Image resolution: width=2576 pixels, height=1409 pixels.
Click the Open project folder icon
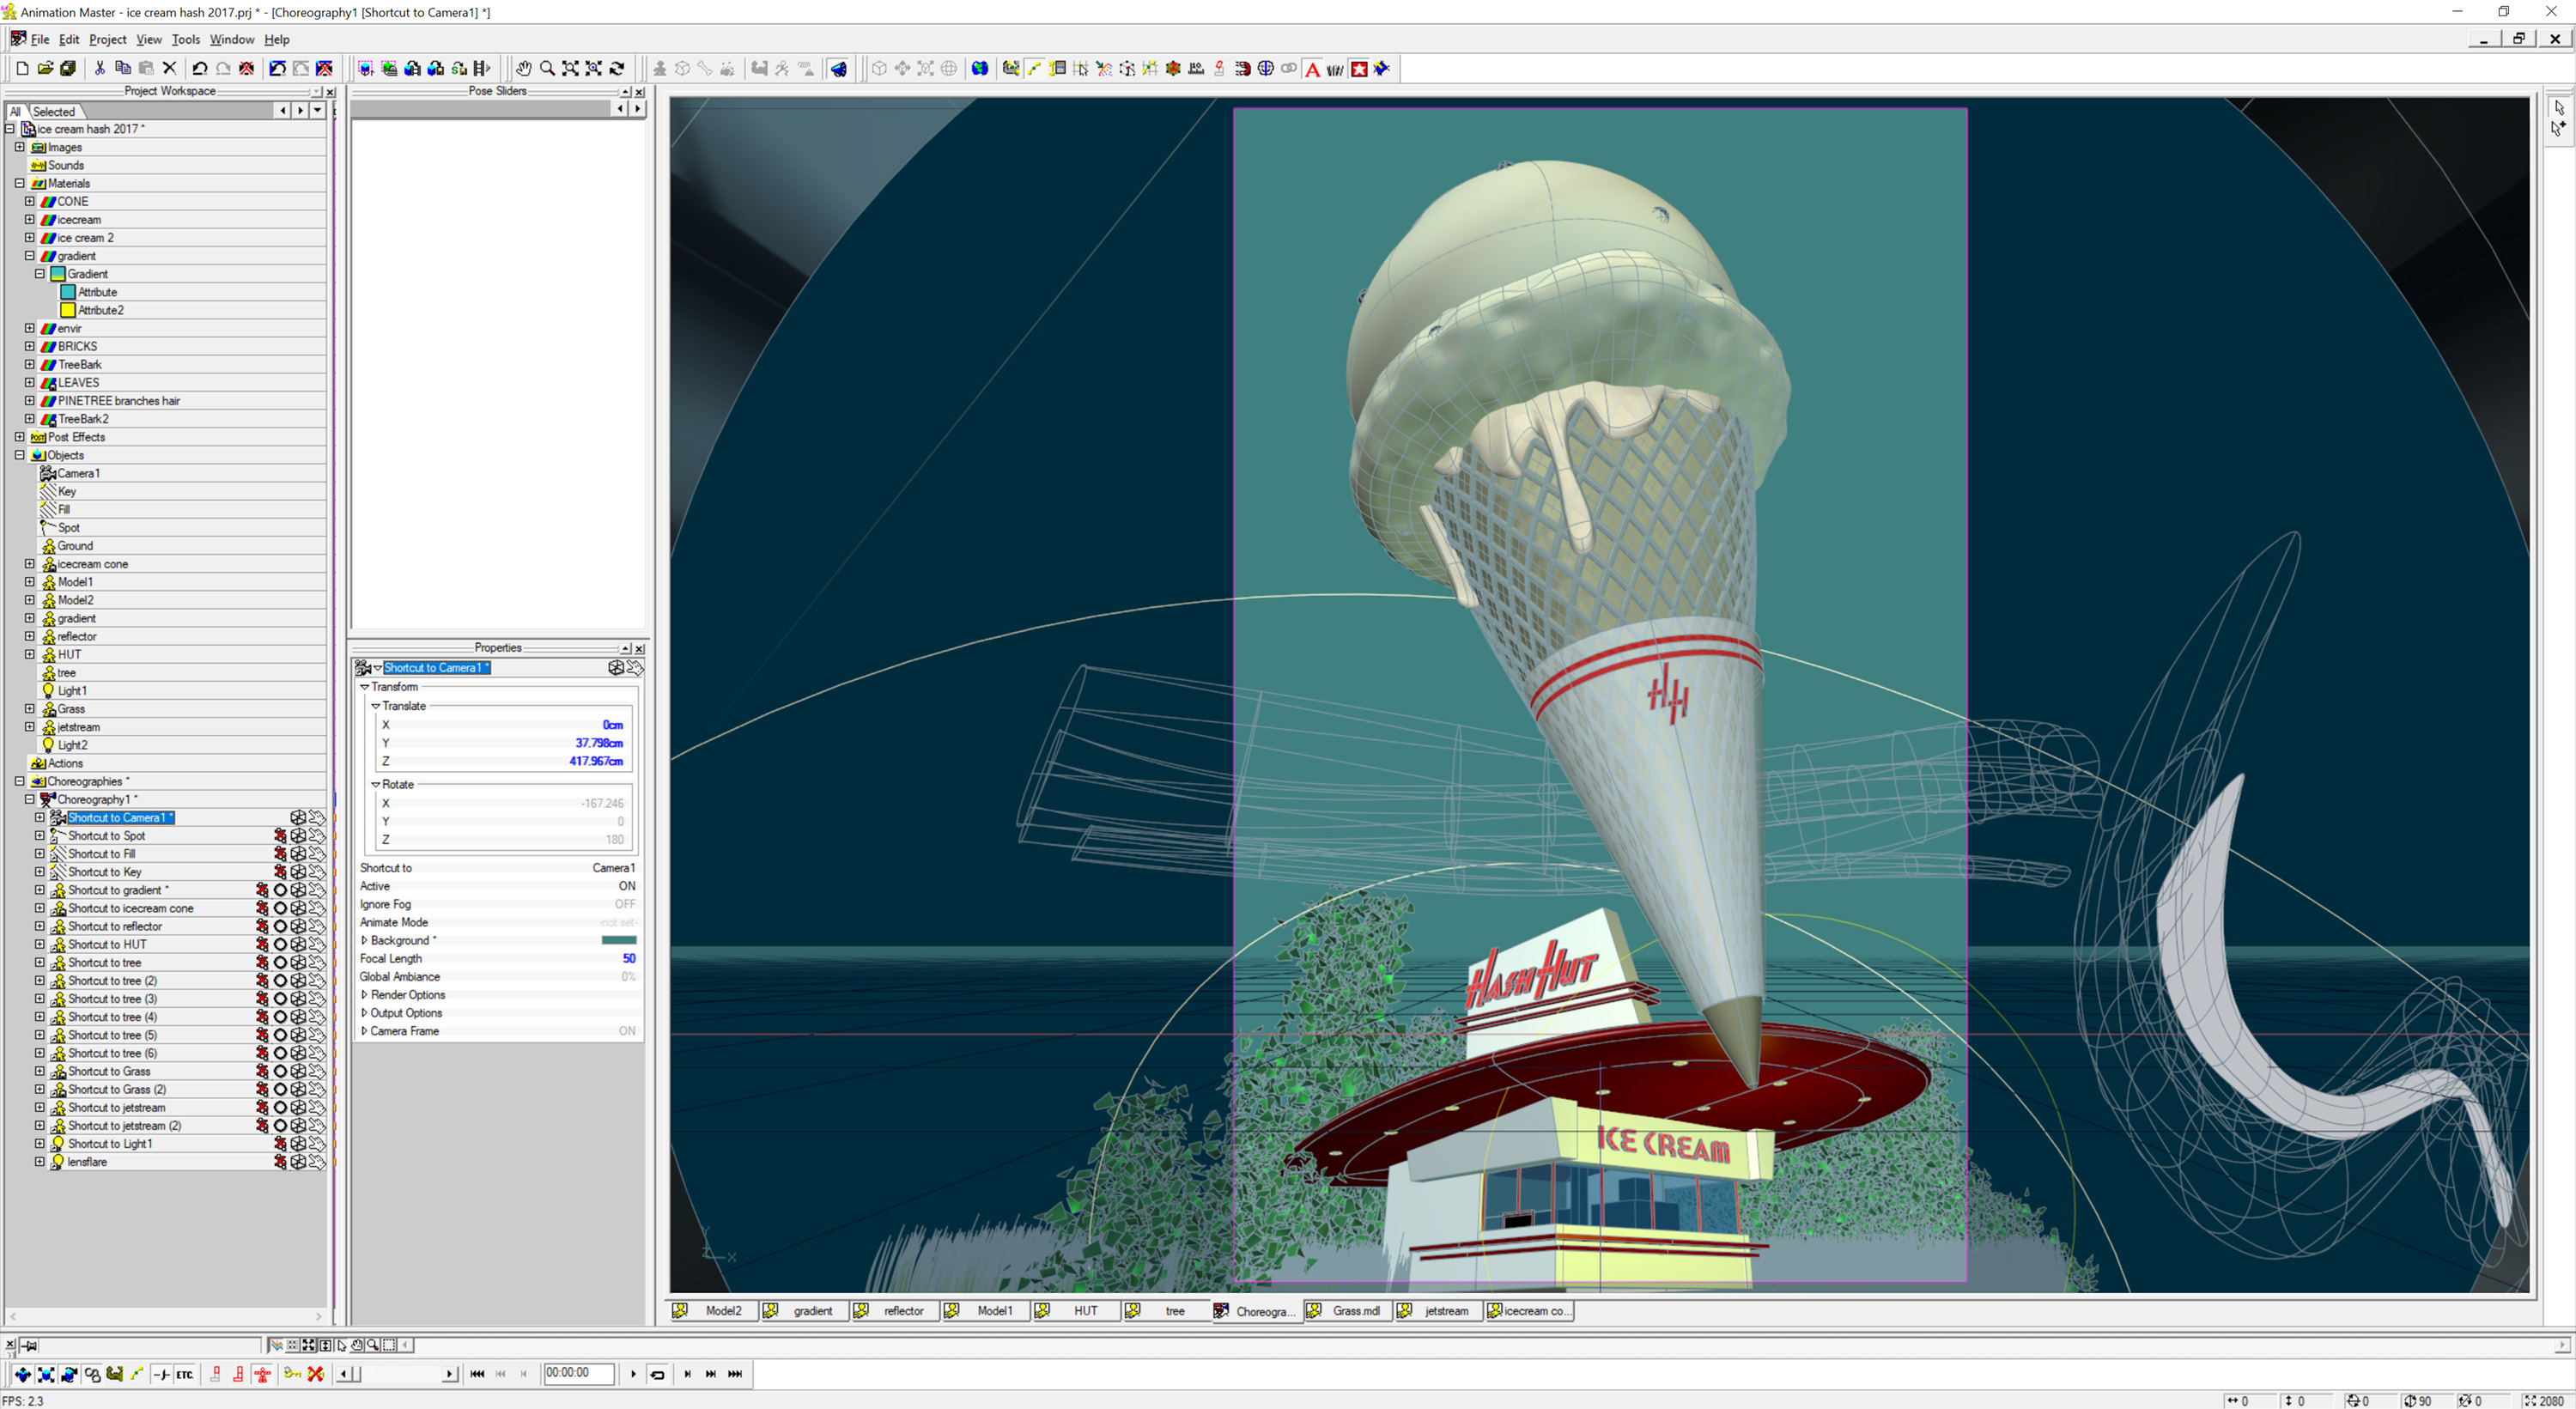(45, 68)
